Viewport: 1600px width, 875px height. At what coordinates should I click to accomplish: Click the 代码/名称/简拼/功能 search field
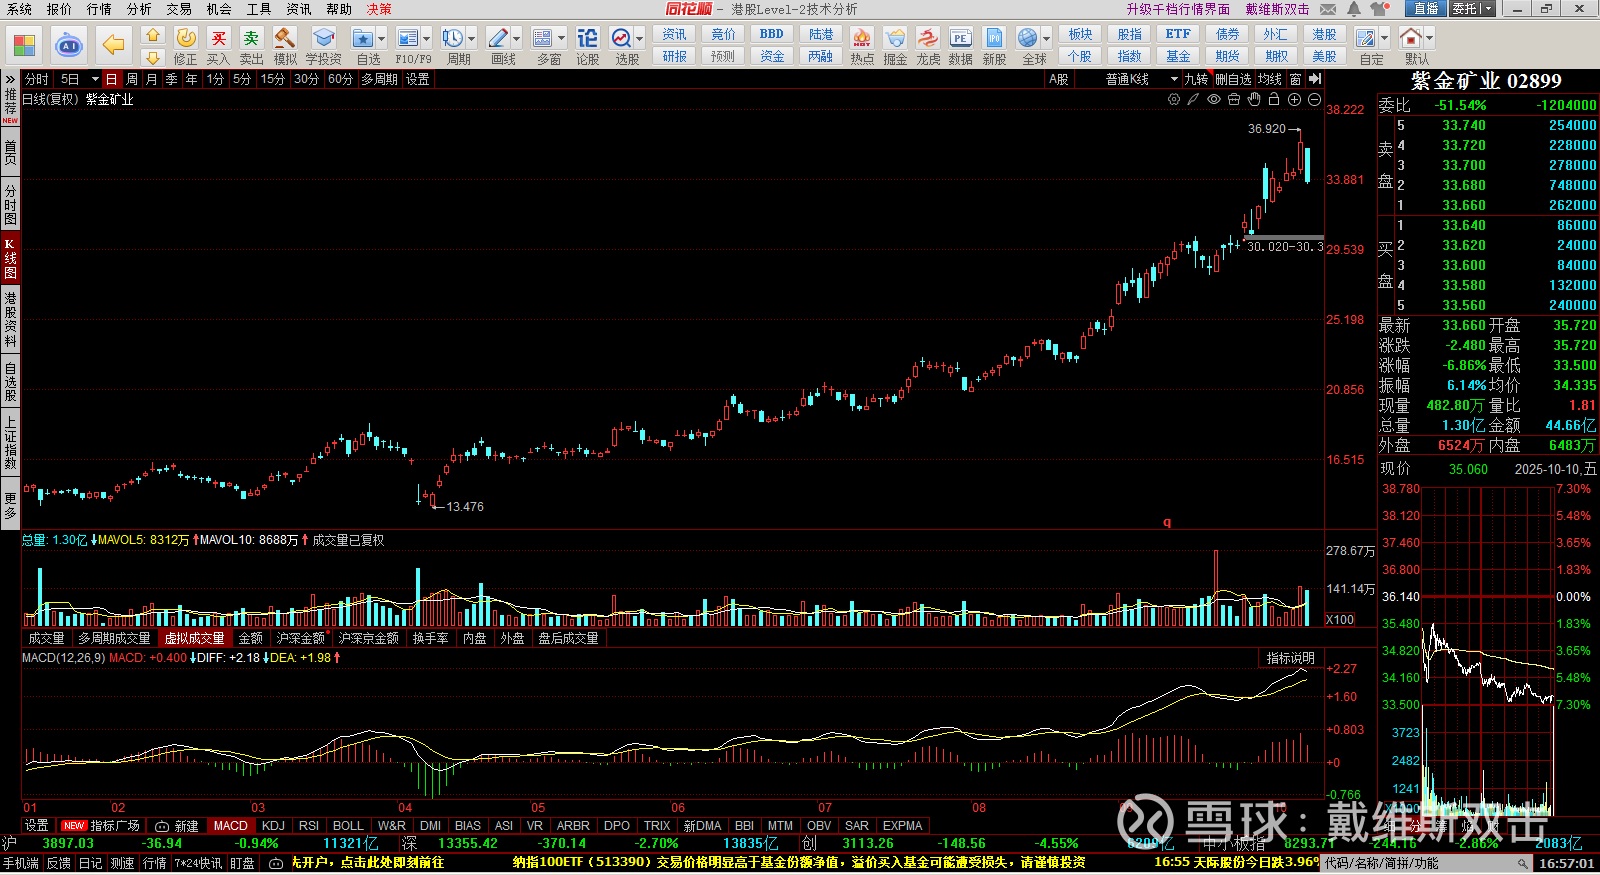1427,863
